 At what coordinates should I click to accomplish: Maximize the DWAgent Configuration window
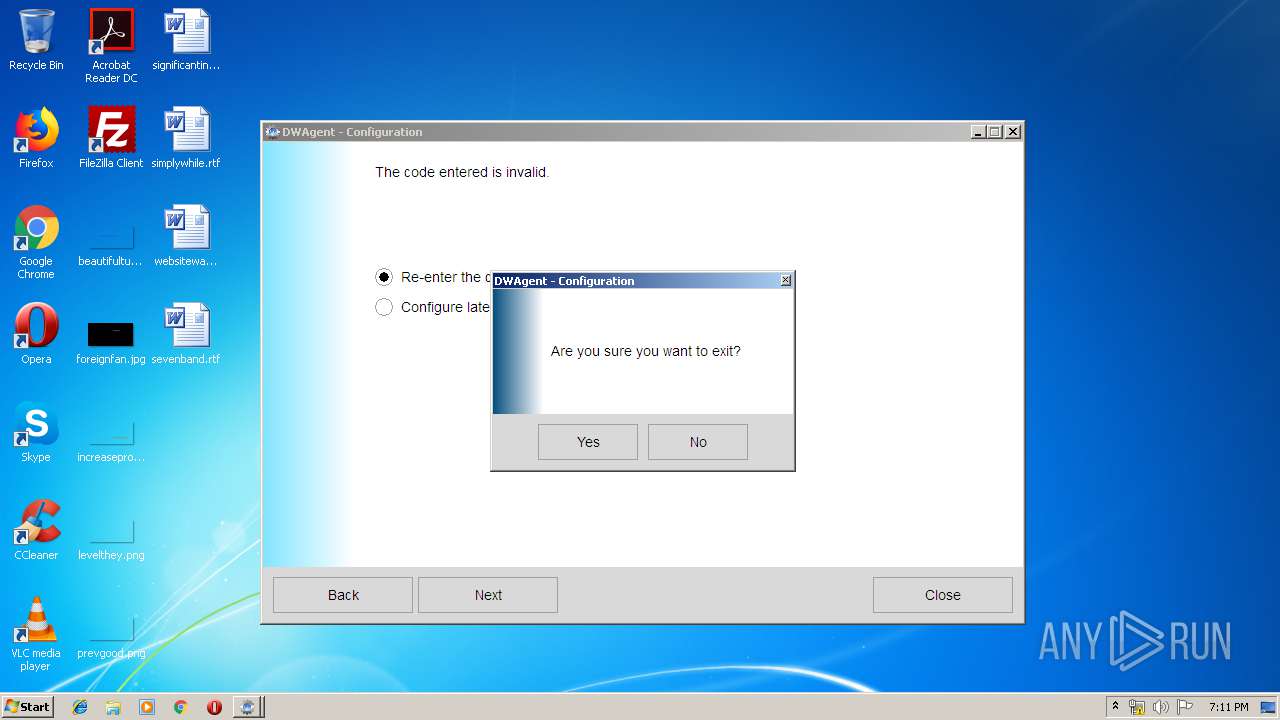[x=995, y=132]
